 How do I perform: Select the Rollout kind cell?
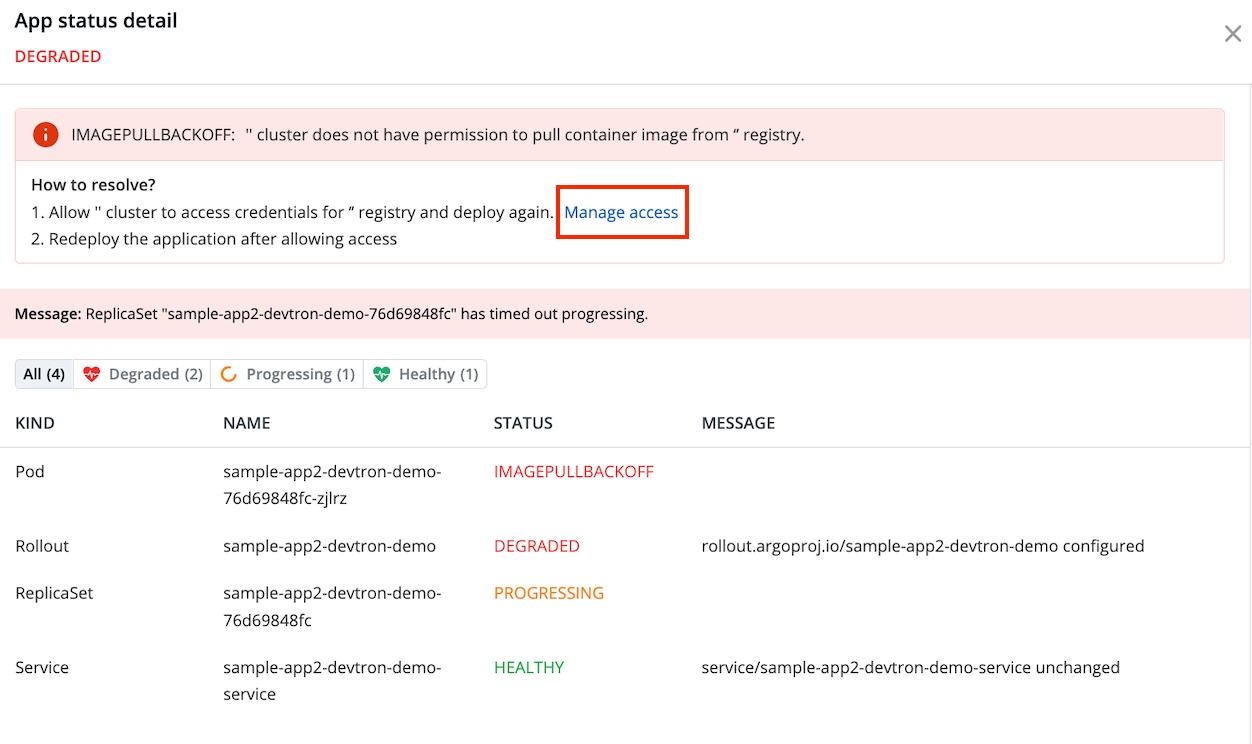[42, 546]
